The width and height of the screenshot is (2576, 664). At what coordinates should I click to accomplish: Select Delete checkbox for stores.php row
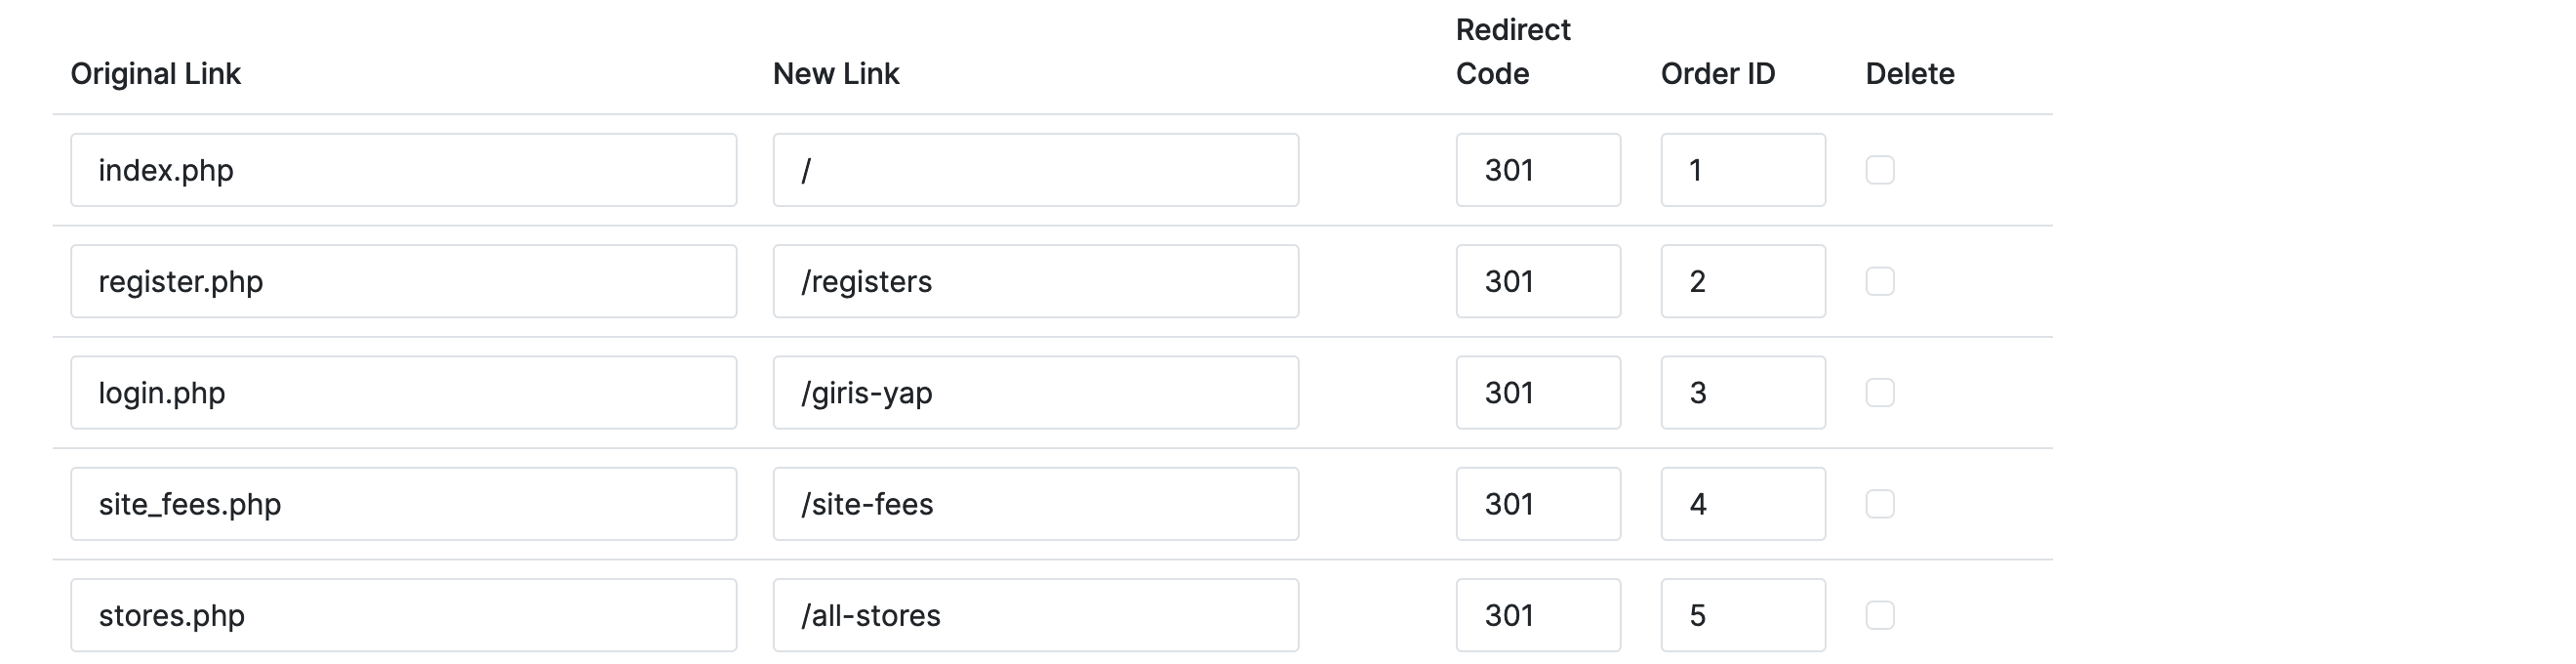1879,614
